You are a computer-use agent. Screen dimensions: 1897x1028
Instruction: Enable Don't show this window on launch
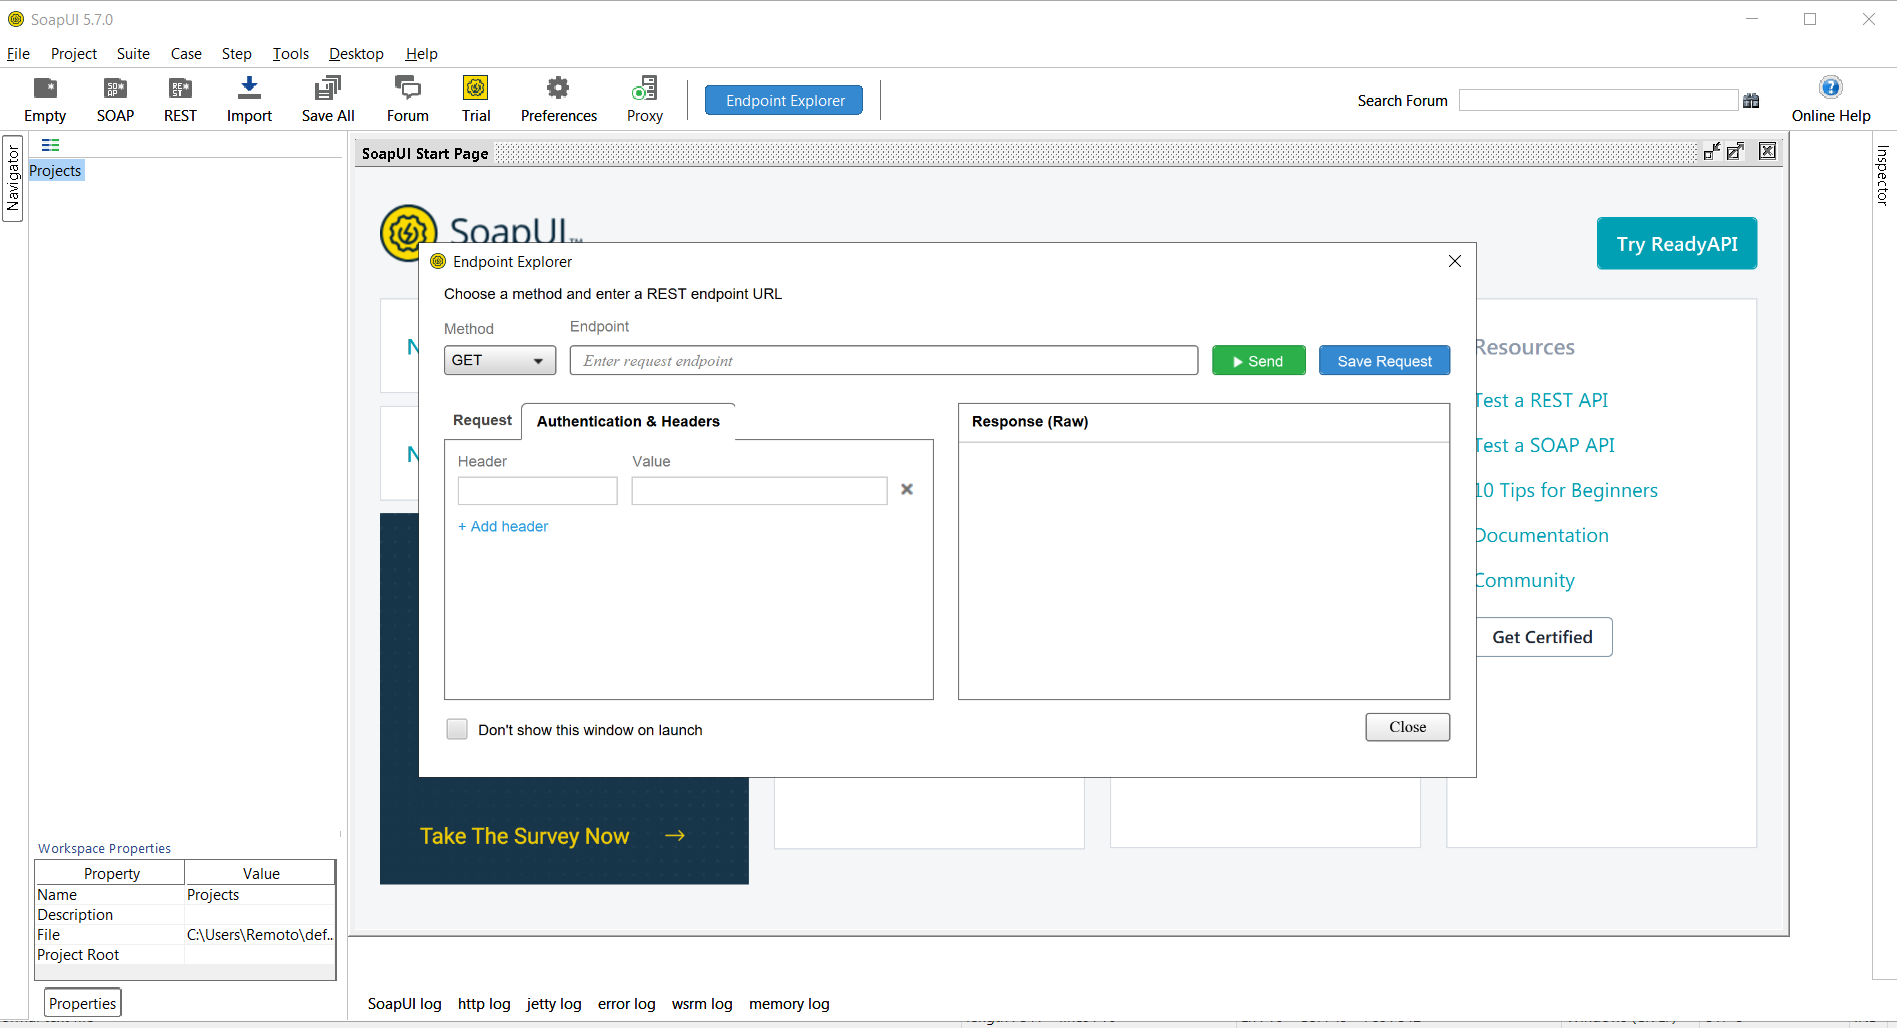[457, 729]
